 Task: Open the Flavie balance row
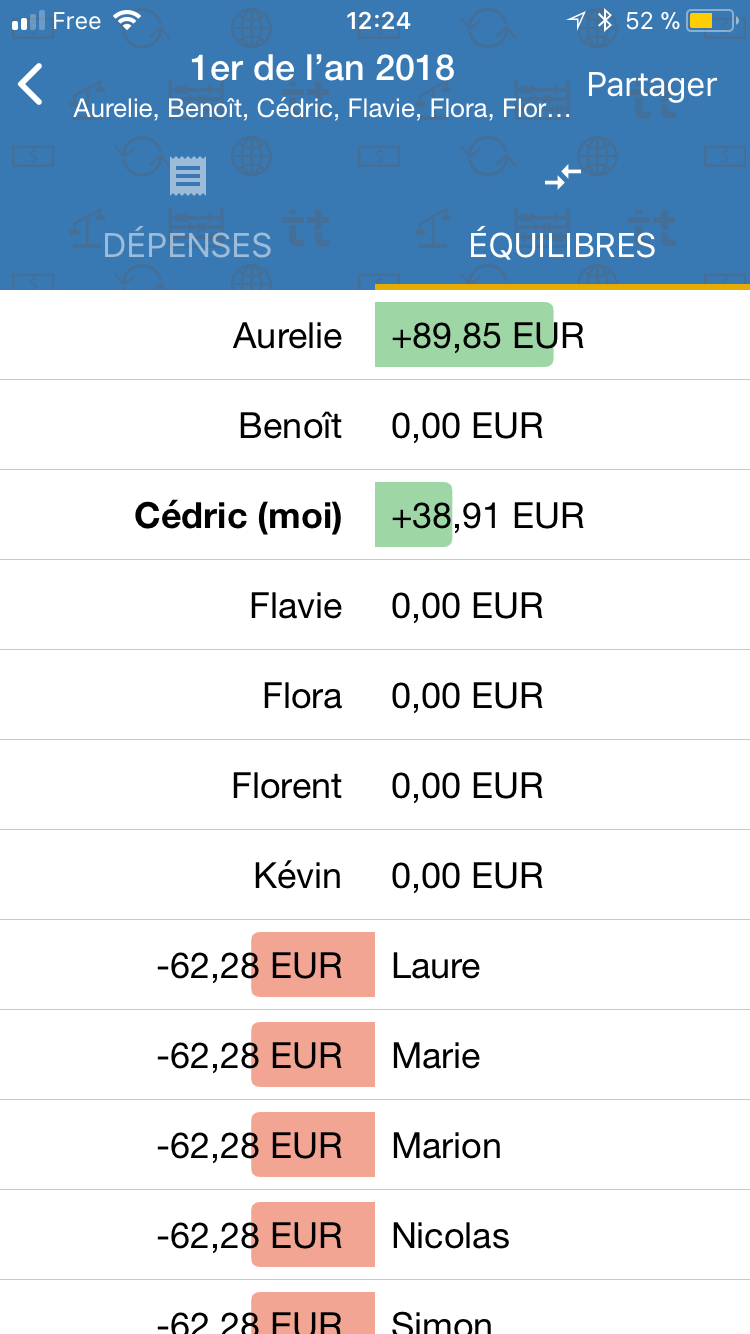[x=375, y=605]
